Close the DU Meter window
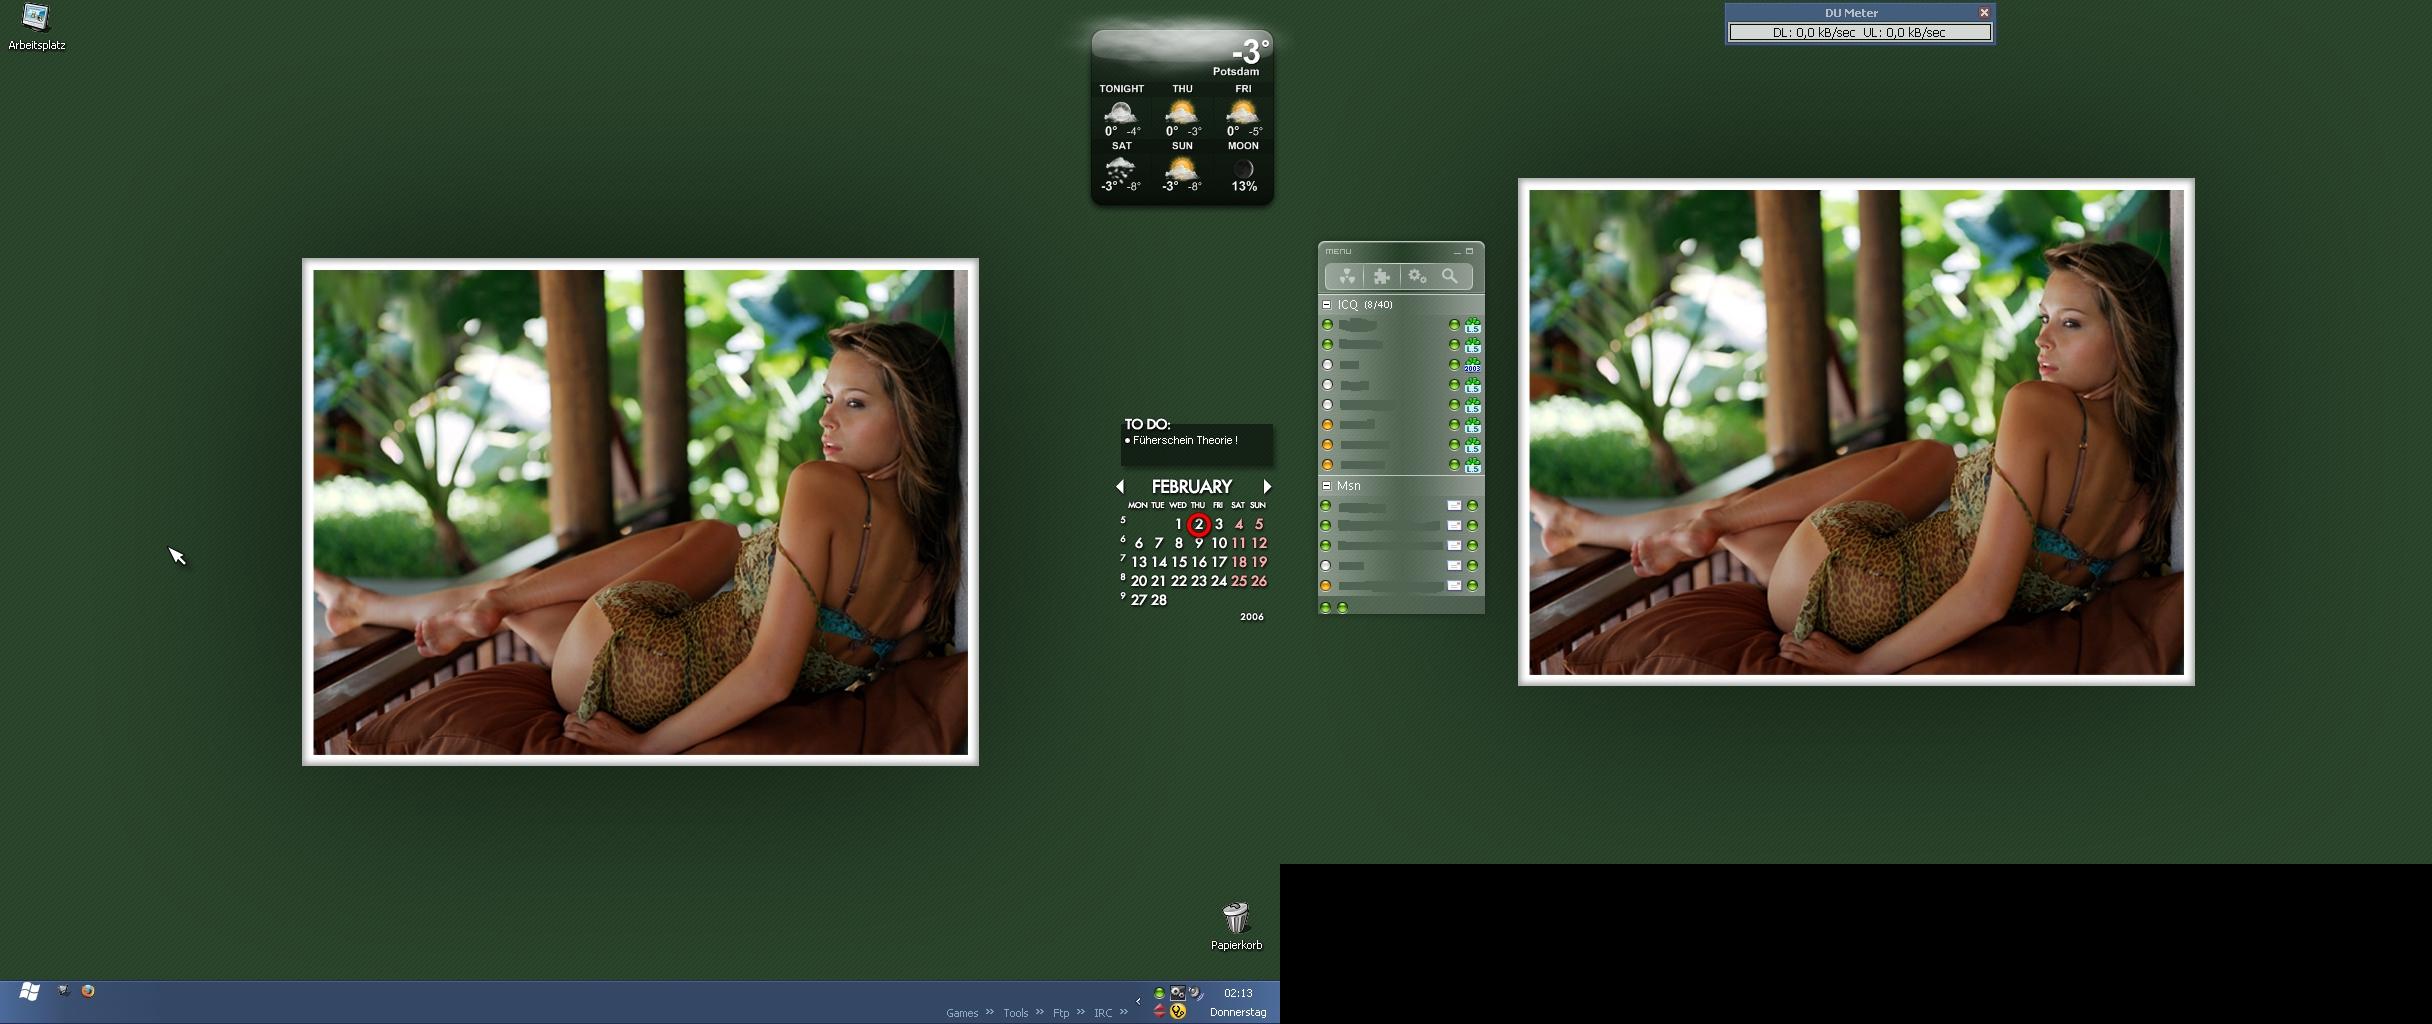2432x1024 pixels. pos(1984,13)
